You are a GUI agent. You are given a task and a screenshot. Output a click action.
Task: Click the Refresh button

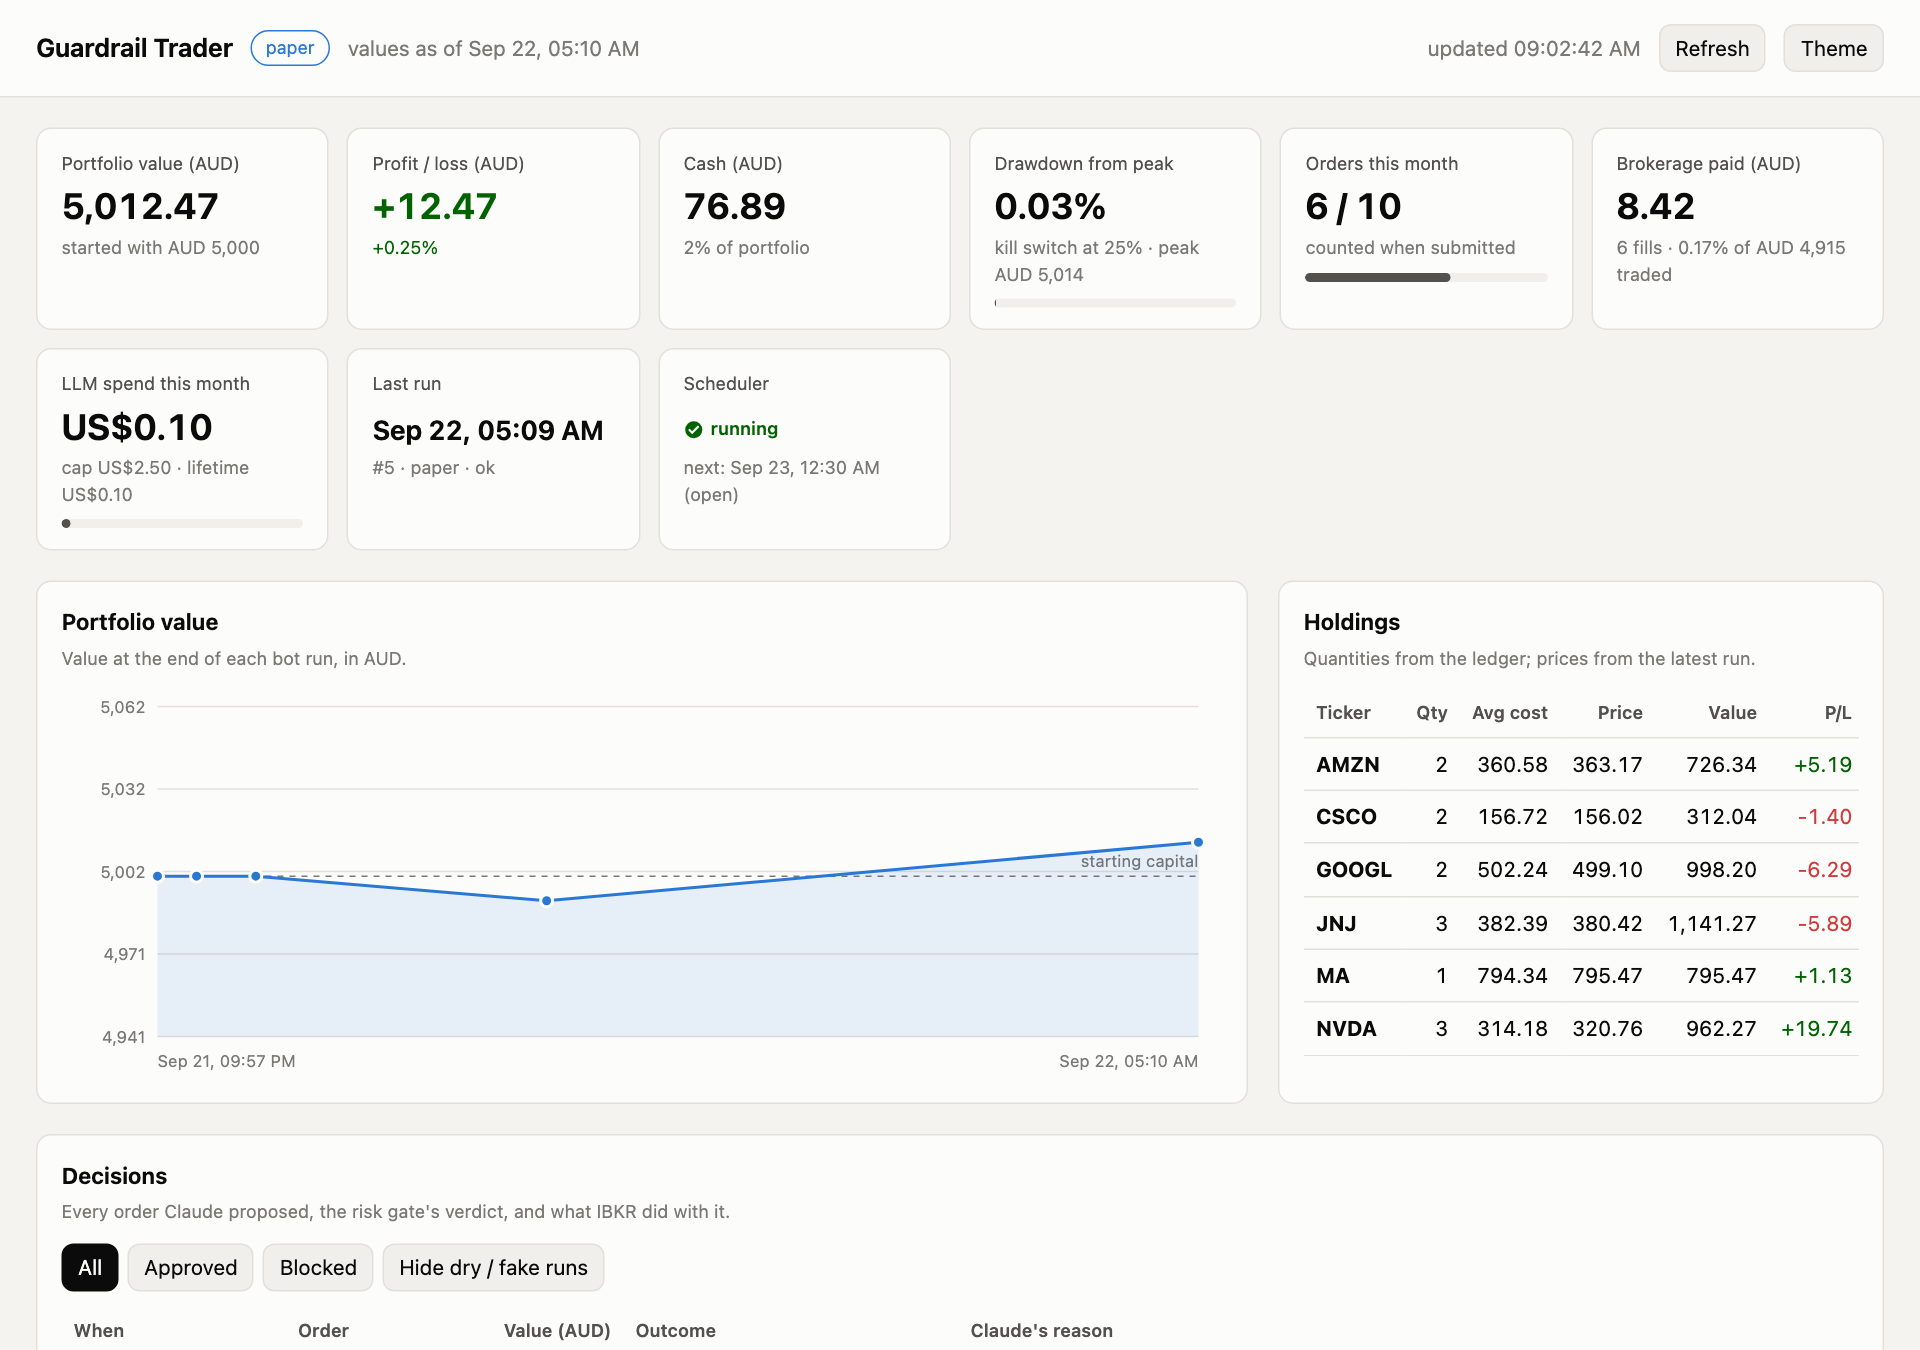coord(1712,48)
